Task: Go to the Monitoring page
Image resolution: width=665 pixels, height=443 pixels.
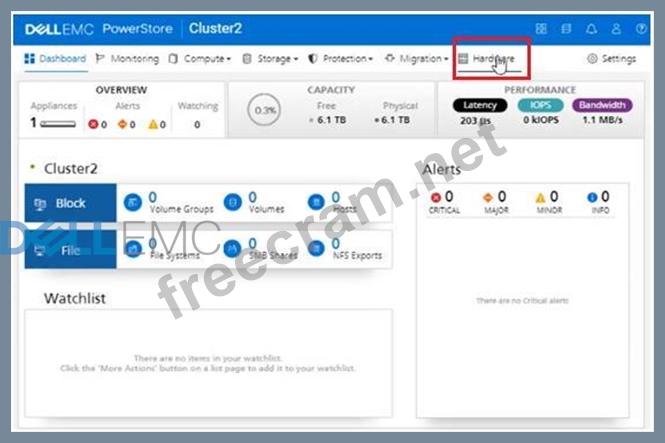Action: [x=128, y=59]
